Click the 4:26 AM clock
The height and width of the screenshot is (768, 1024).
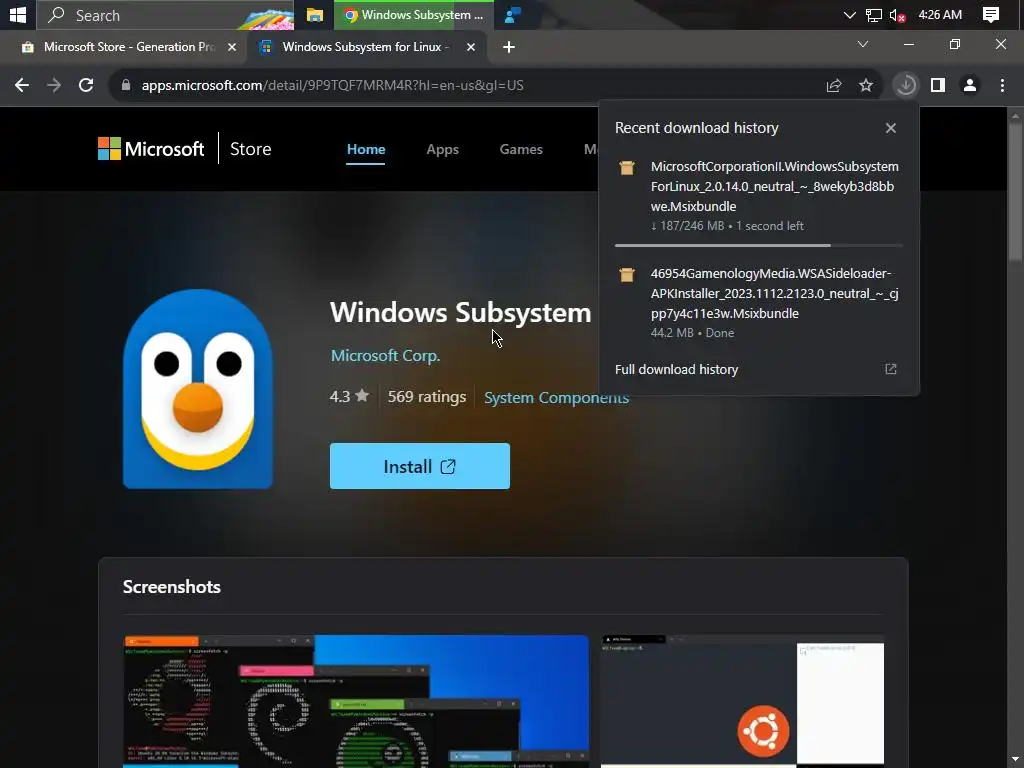[940, 14]
